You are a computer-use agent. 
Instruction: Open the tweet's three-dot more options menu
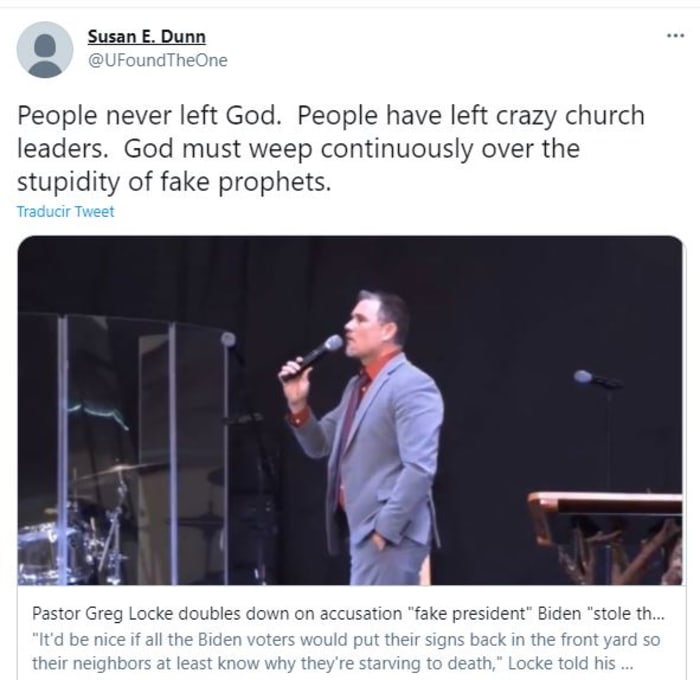675,35
